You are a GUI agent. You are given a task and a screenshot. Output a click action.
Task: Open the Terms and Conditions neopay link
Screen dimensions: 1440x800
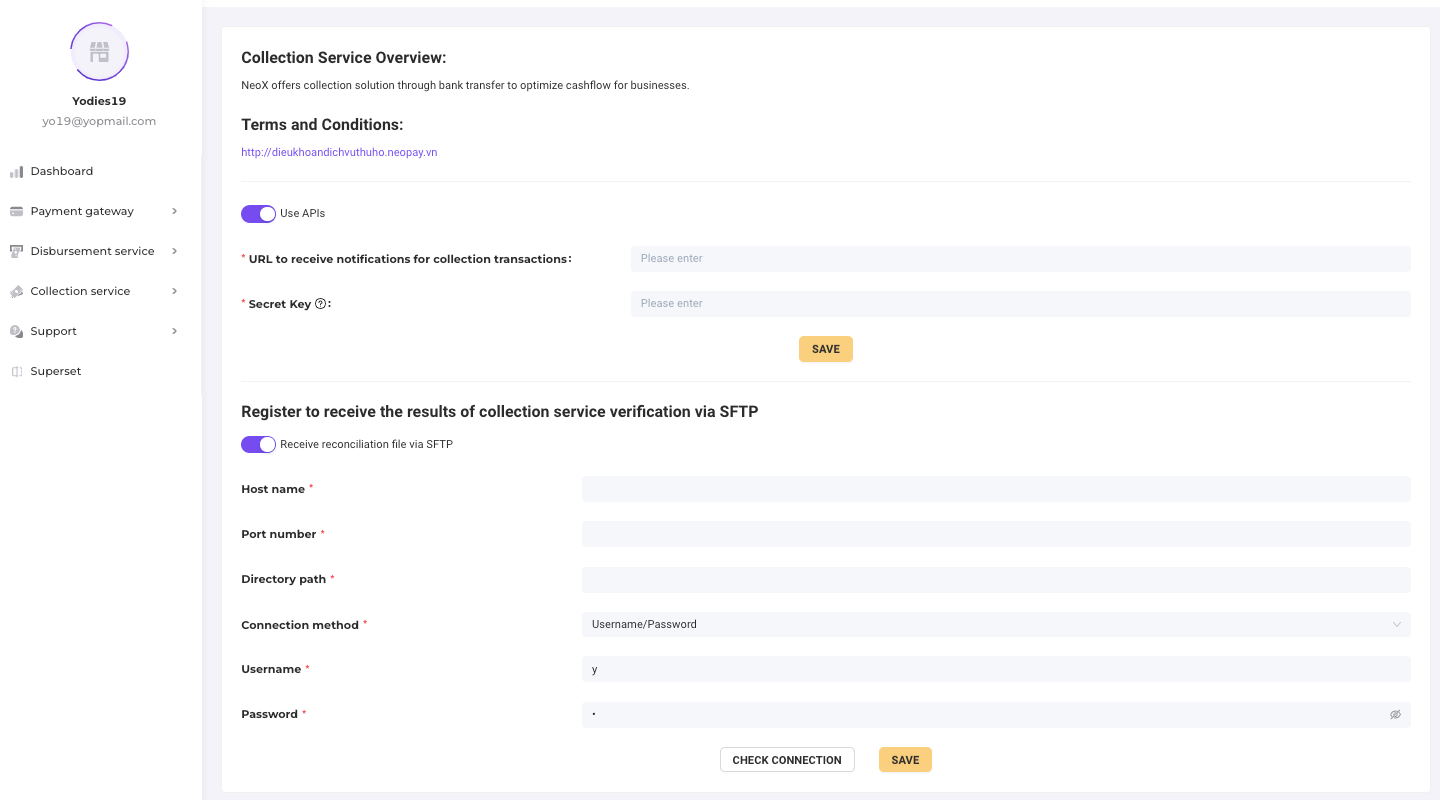(x=339, y=153)
